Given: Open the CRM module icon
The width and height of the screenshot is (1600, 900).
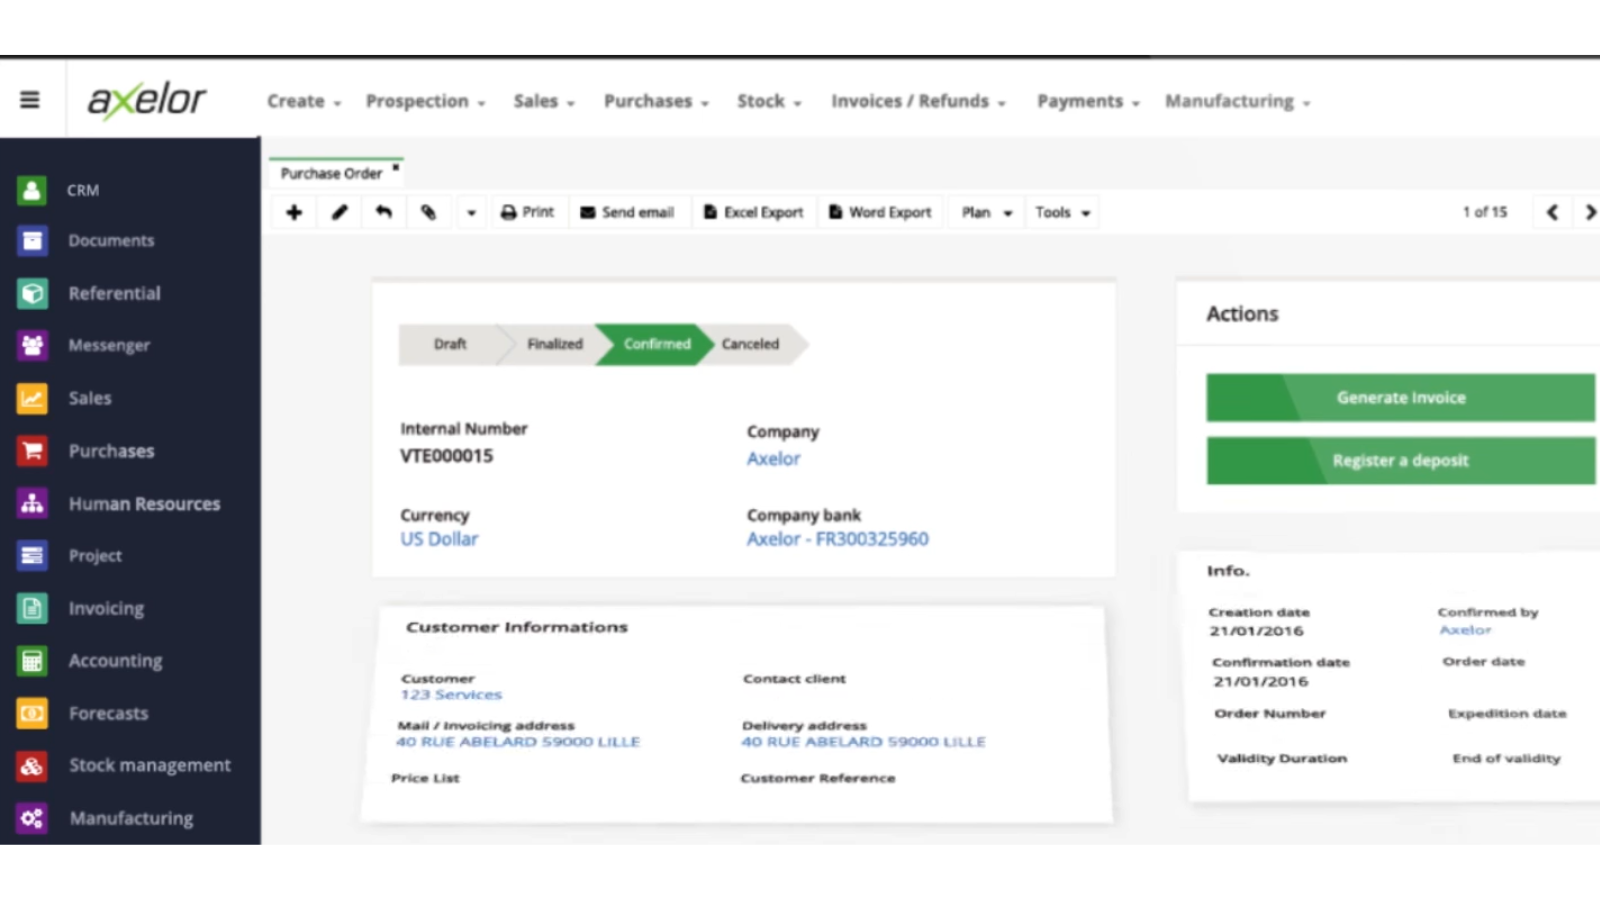Looking at the screenshot, I should click(x=32, y=190).
